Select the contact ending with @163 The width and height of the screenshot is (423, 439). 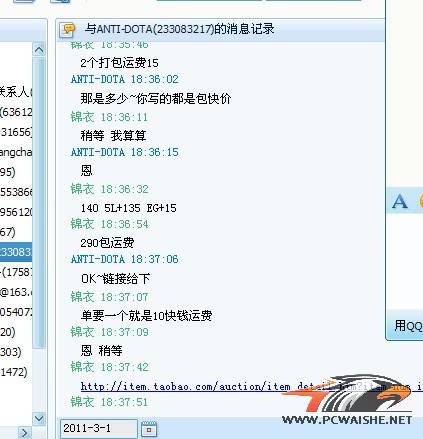pyautogui.click(x=16, y=292)
